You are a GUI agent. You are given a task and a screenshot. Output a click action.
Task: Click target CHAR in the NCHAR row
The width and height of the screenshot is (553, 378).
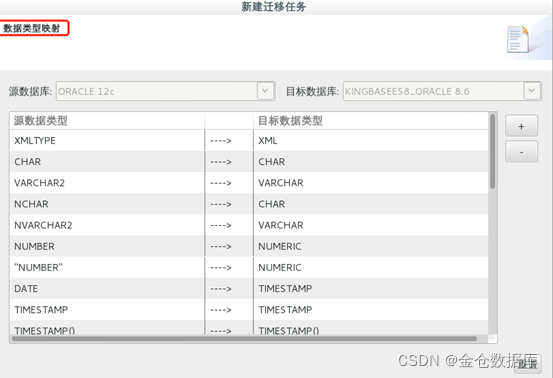(371, 204)
